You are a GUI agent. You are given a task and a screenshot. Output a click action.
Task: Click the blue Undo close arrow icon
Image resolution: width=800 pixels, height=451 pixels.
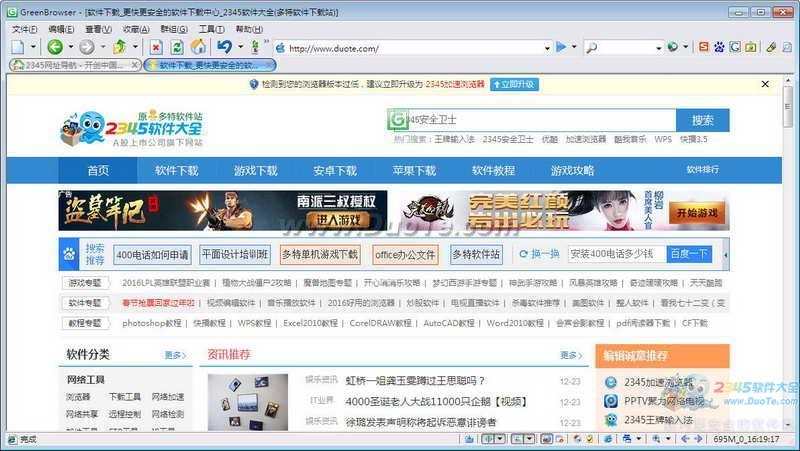click(x=223, y=47)
